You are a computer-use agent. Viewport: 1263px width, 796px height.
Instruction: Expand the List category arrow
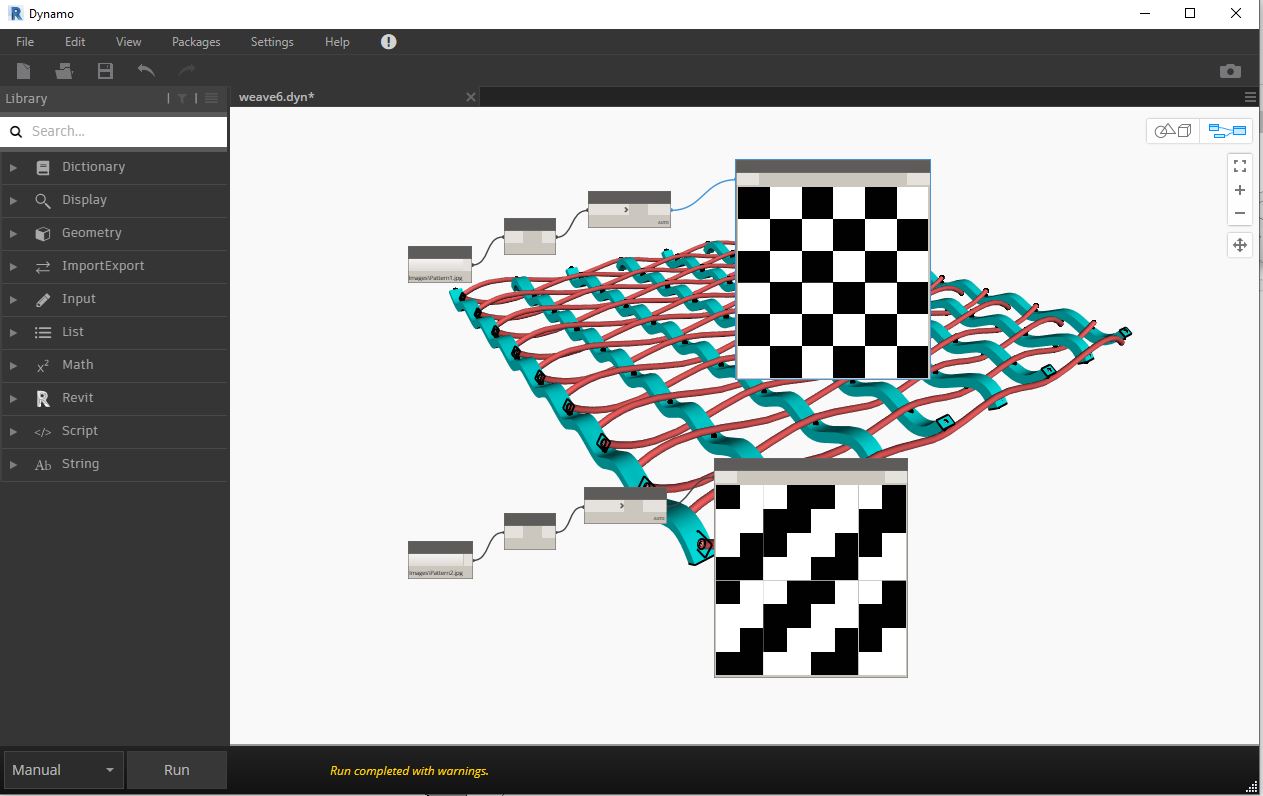coord(13,333)
